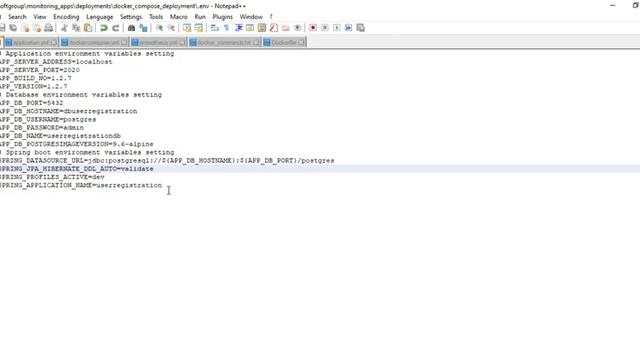Open the Replace dialog icon
The height and width of the screenshot is (360, 640).
tap(143, 28)
